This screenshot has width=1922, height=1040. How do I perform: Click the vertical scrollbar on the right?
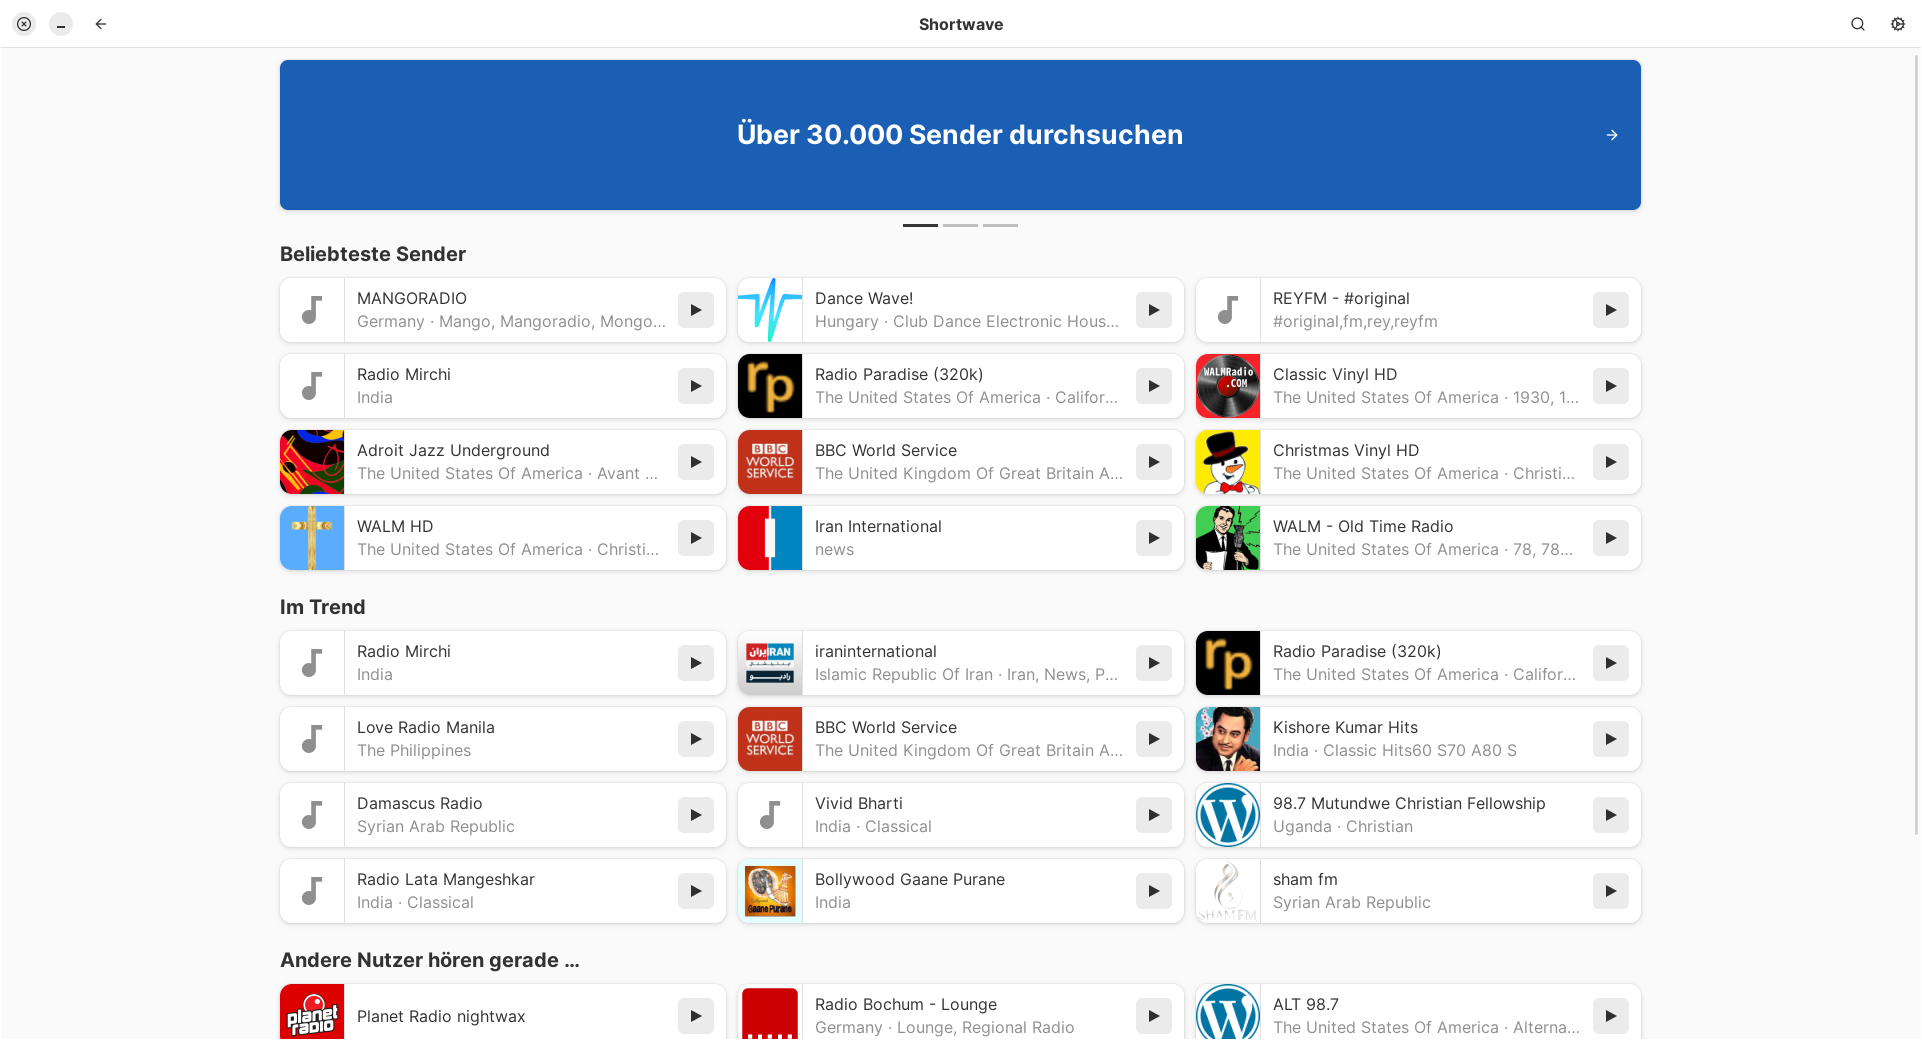point(1916,445)
